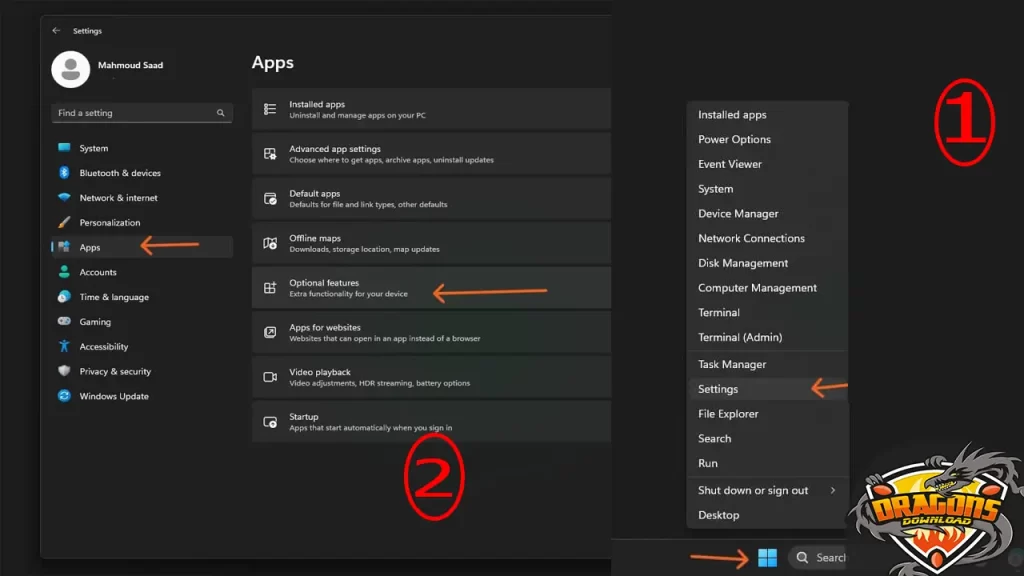Click Task Manager in context menu
The height and width of the screenshot is (576, 1024).
click(x=732, y=364)
